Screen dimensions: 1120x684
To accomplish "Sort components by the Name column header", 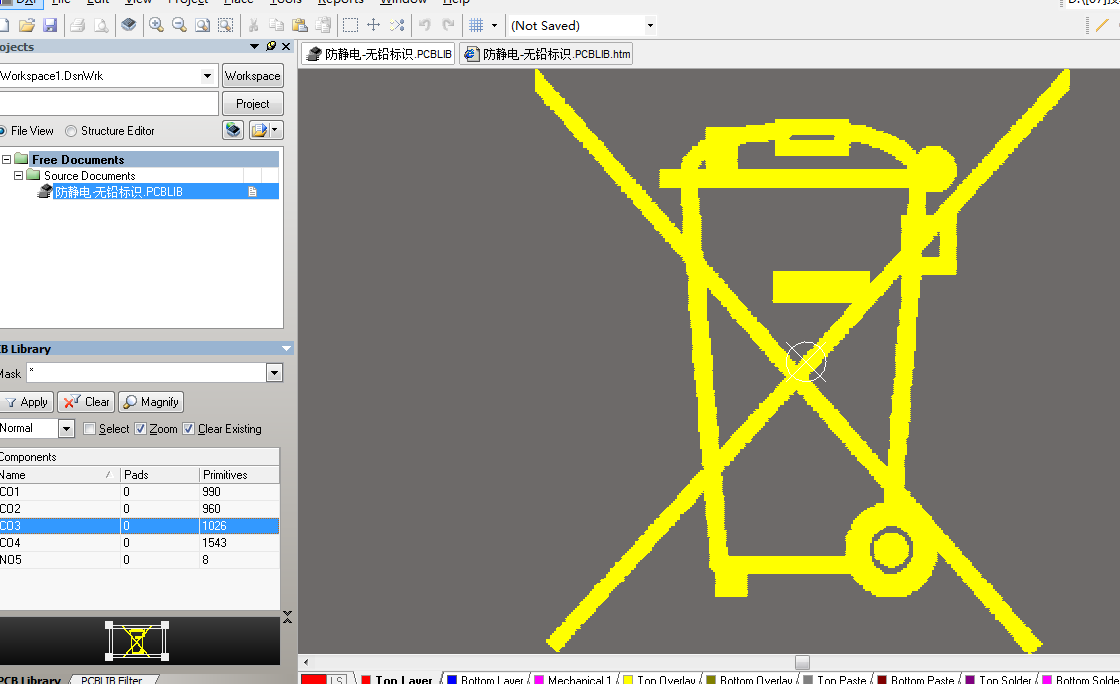I will click(x=59, y=475).
